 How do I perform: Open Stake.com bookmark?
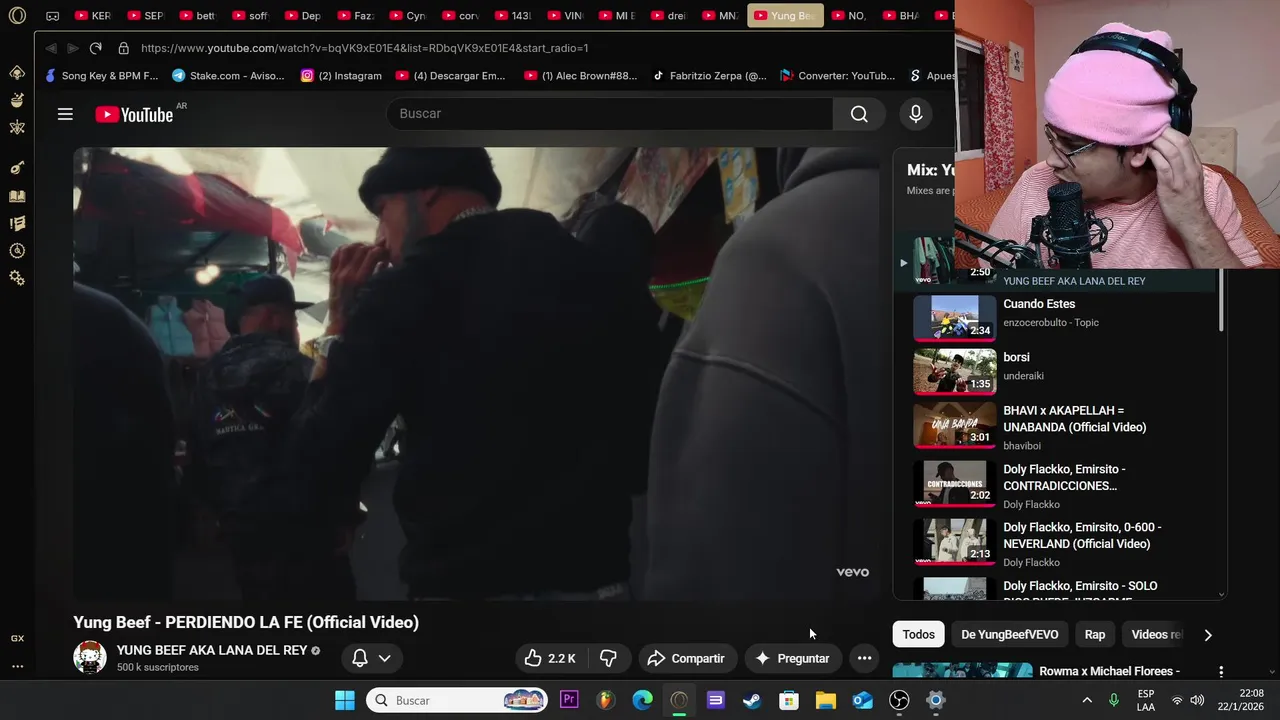228,76
